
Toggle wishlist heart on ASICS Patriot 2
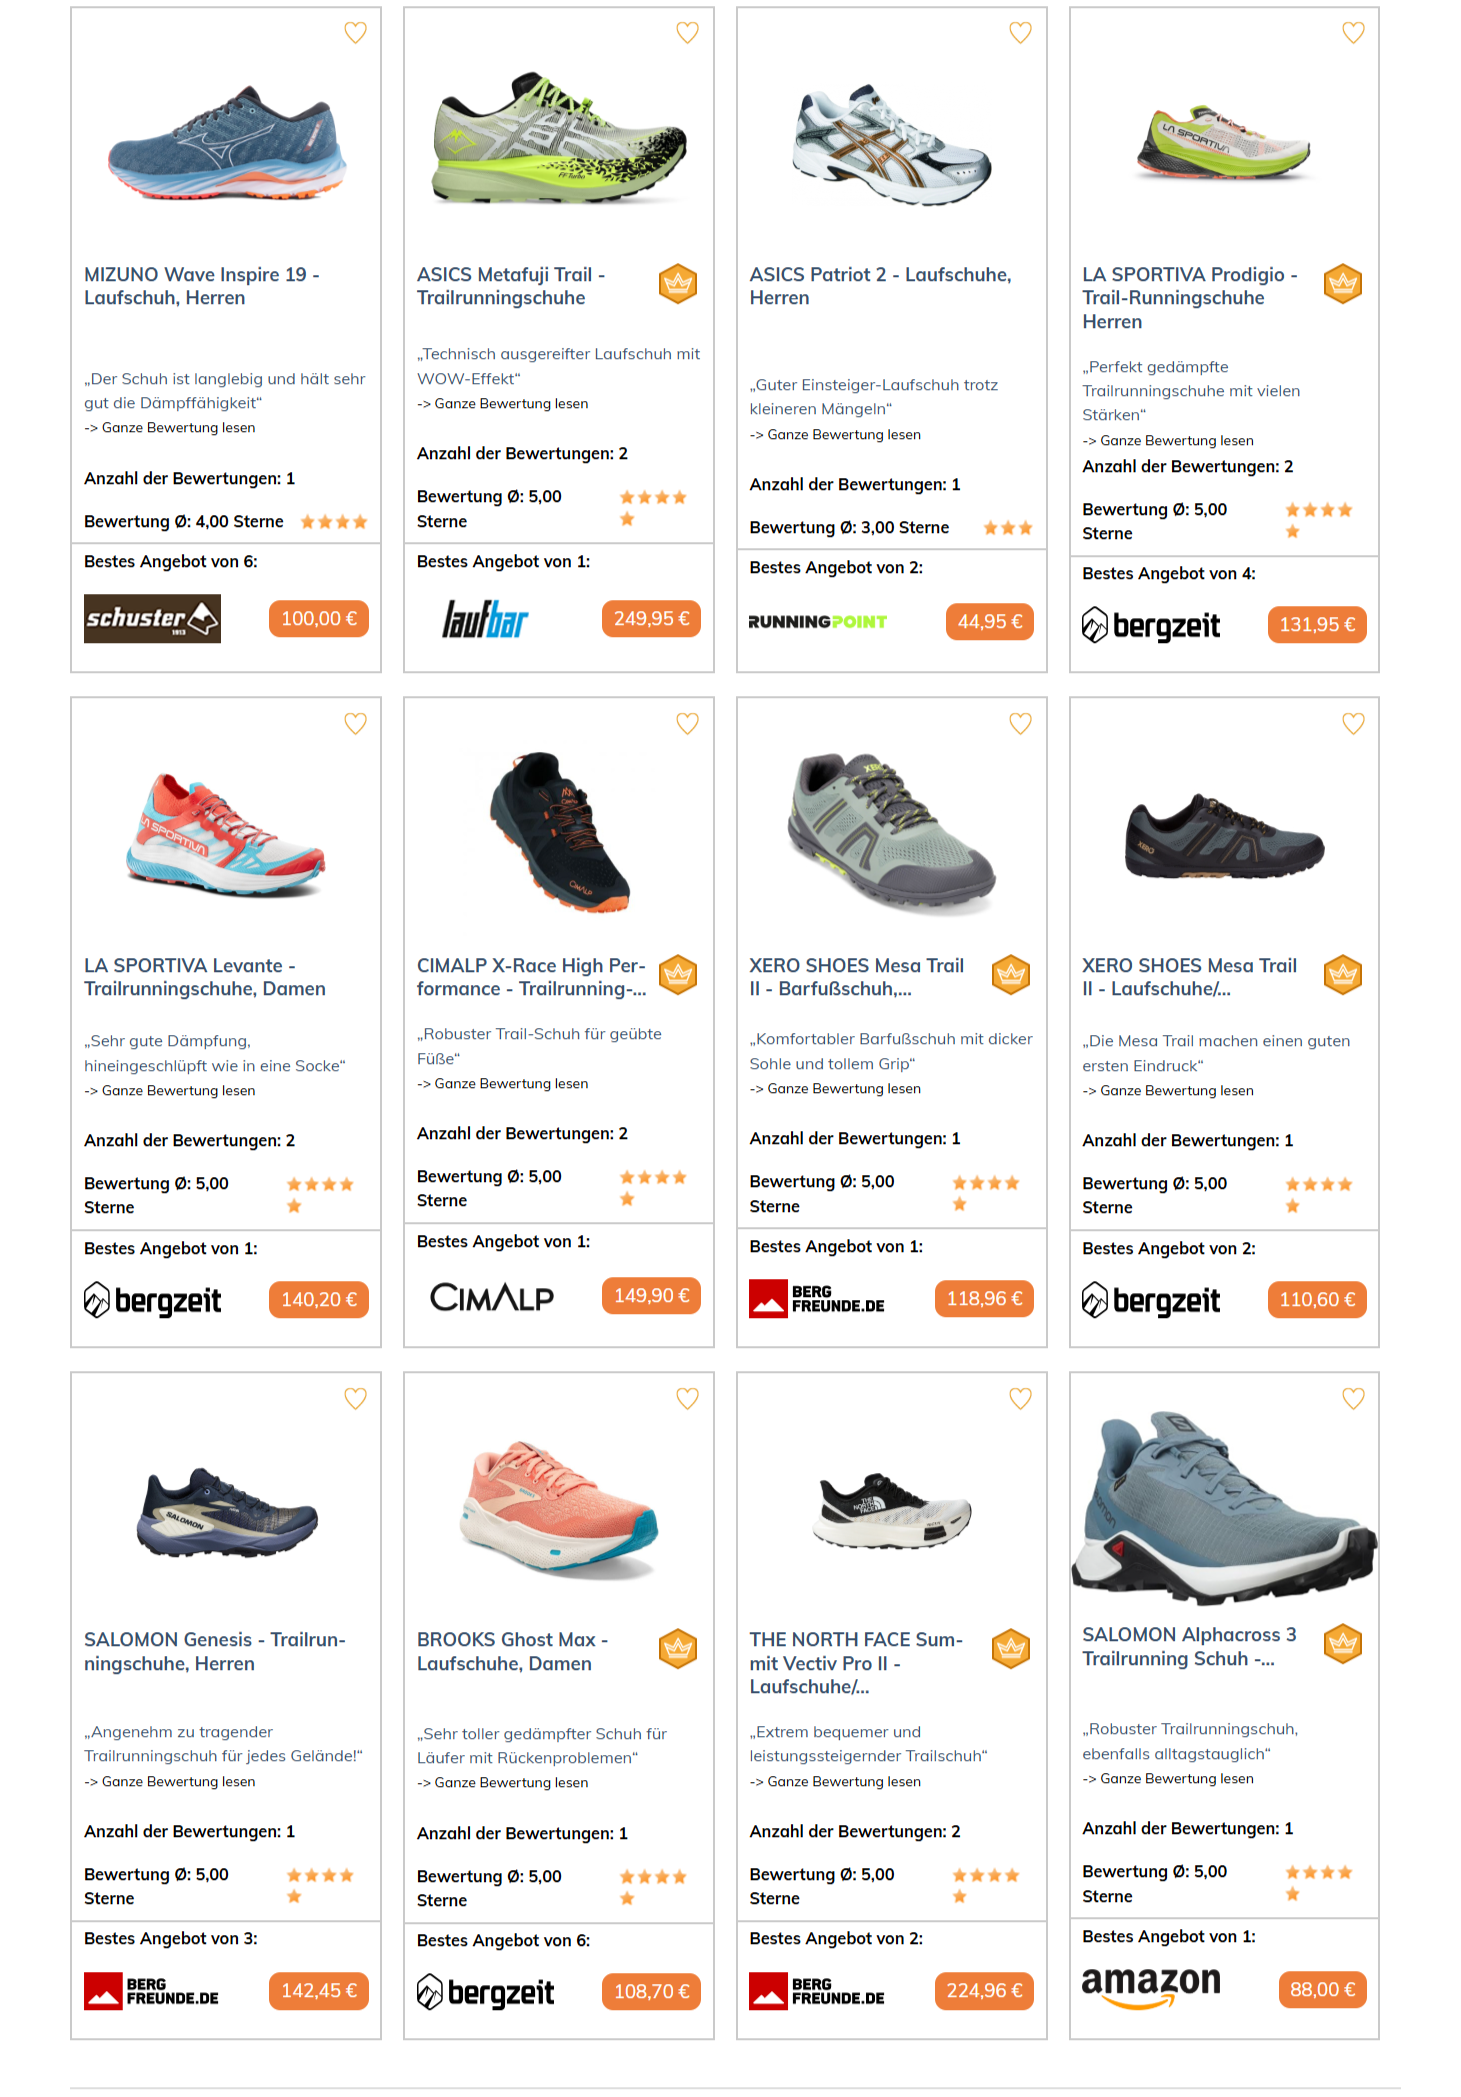pyautogui.click(x=1020, y=33)
